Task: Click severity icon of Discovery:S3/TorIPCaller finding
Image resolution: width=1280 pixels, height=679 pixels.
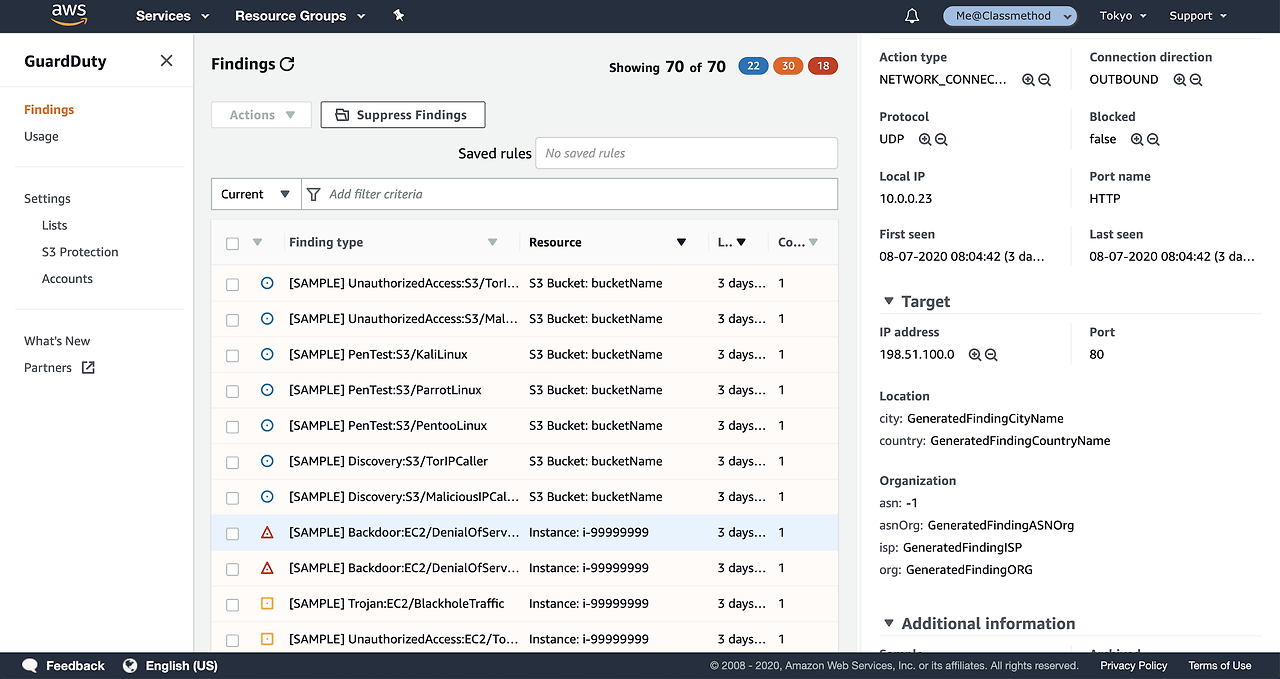Action: pyautogui.click(x=267, y=462)
